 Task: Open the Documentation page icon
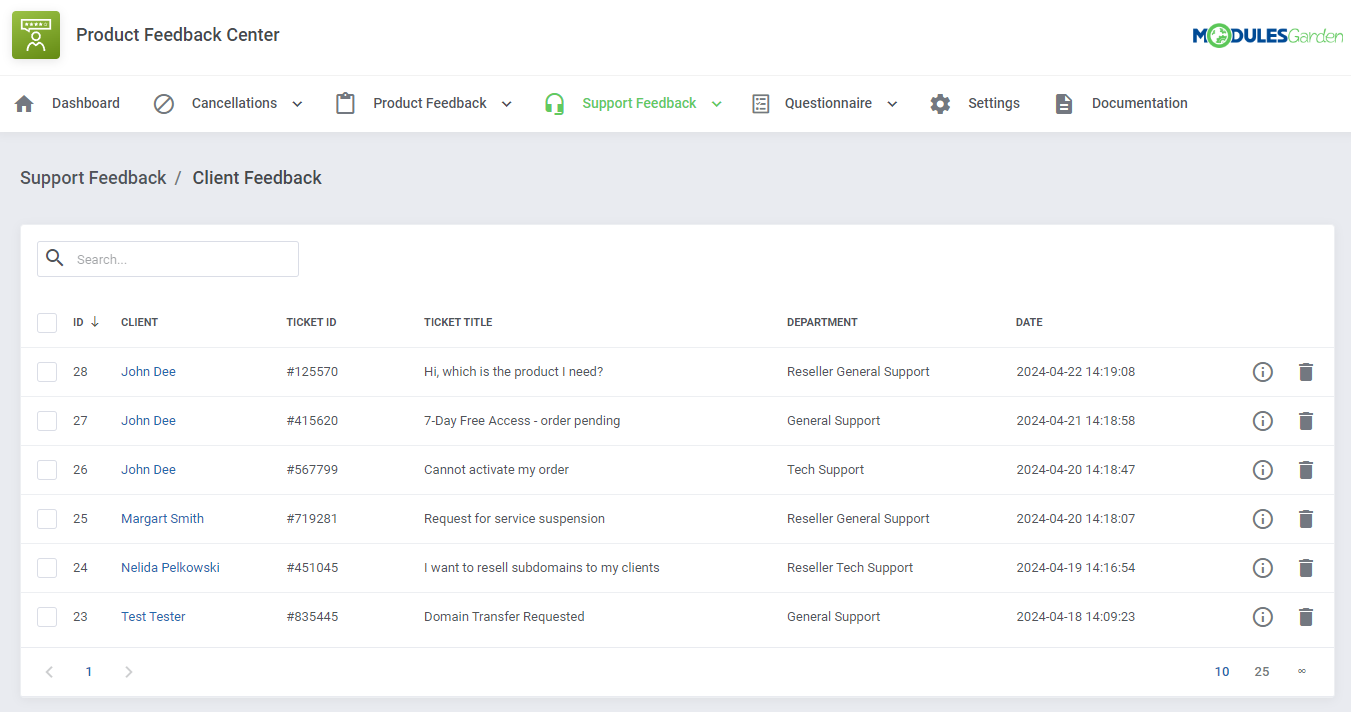[1063, 103]
